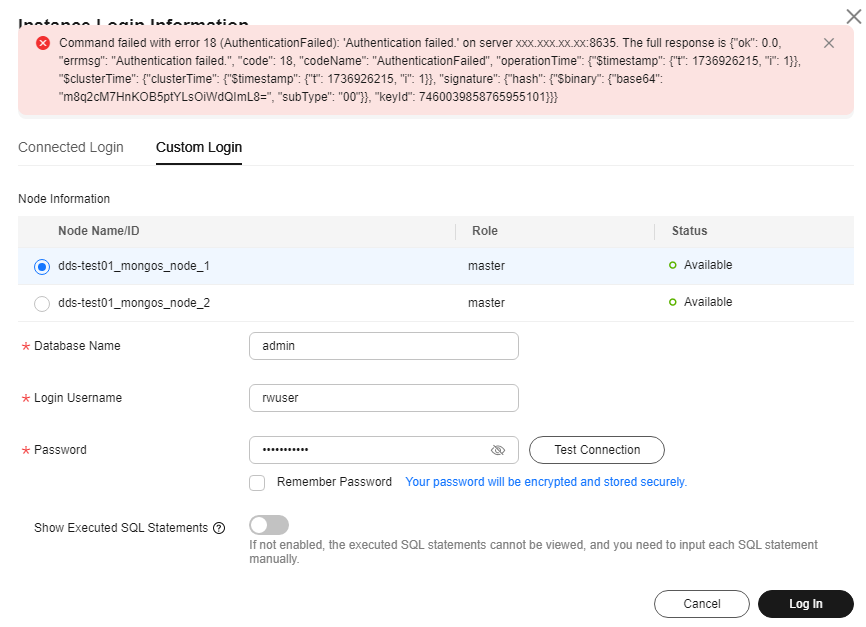Check the Remember Password checkbox
The height and width of the screenshot is (627, 866).
(257, 483)
